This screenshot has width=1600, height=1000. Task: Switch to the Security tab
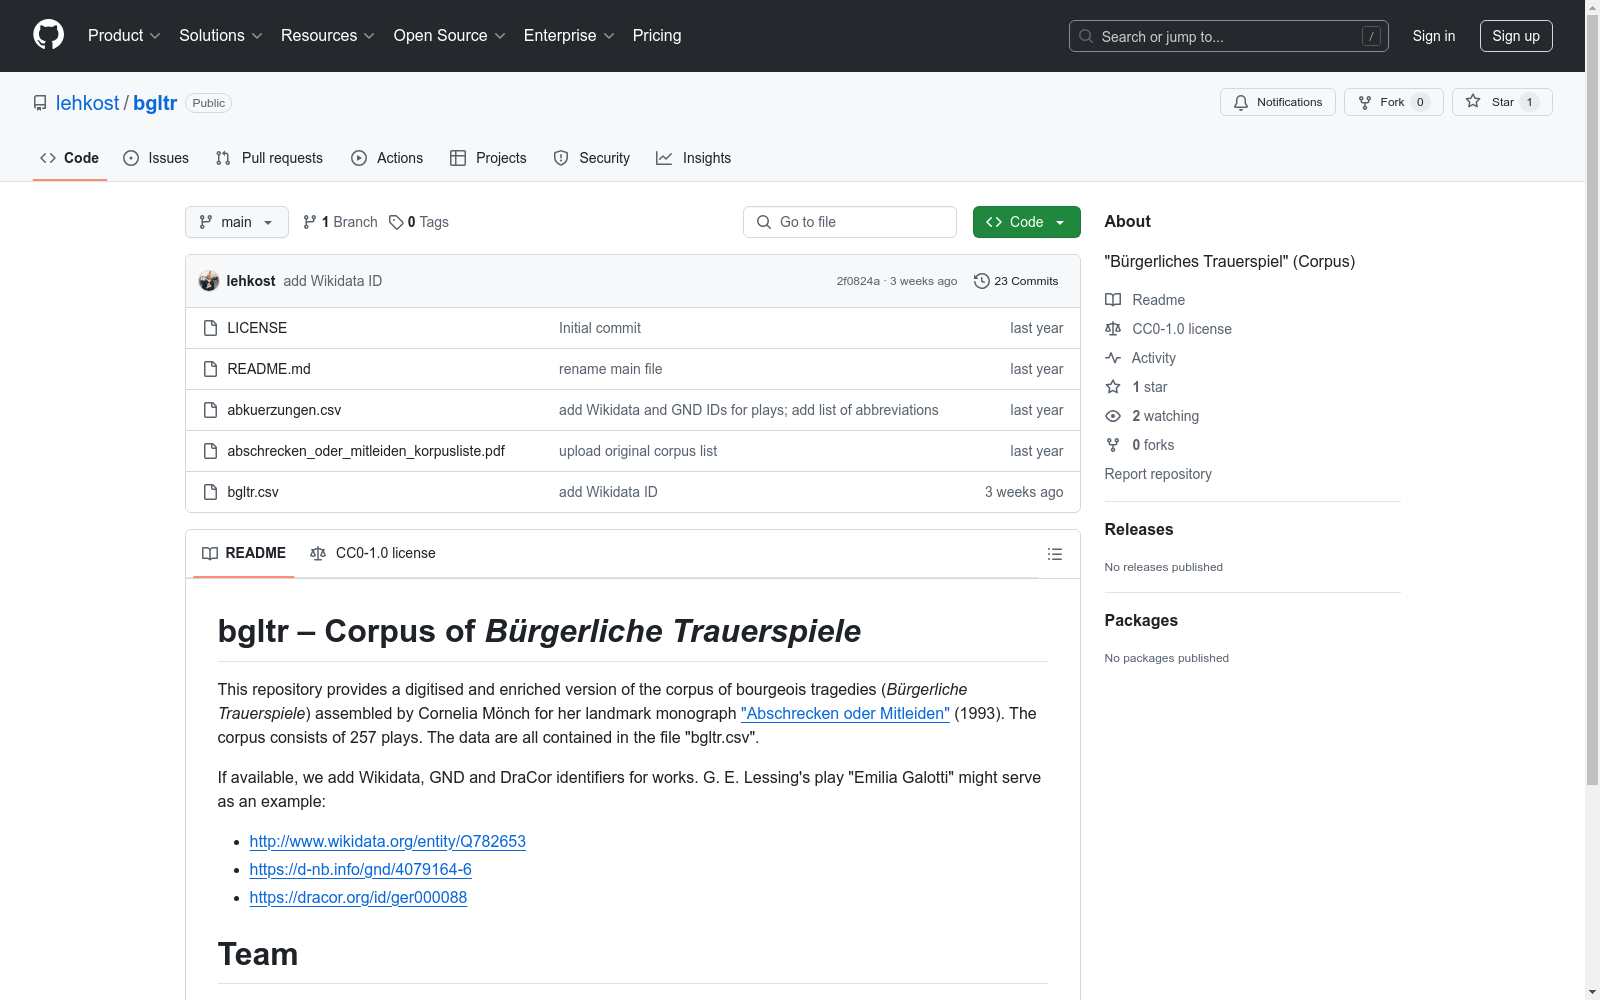pyautogui.click(x=592, y=158)
